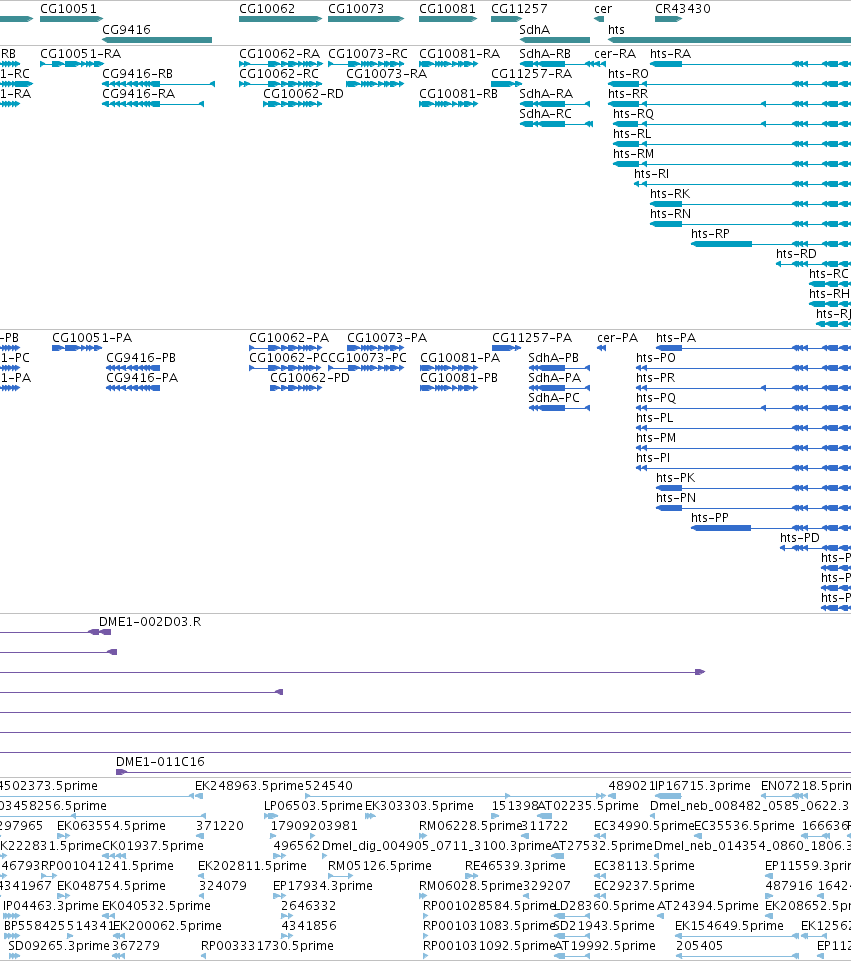Open transcript label CG10062-RA
Viewport: 851px width, 961px height.
279,53
